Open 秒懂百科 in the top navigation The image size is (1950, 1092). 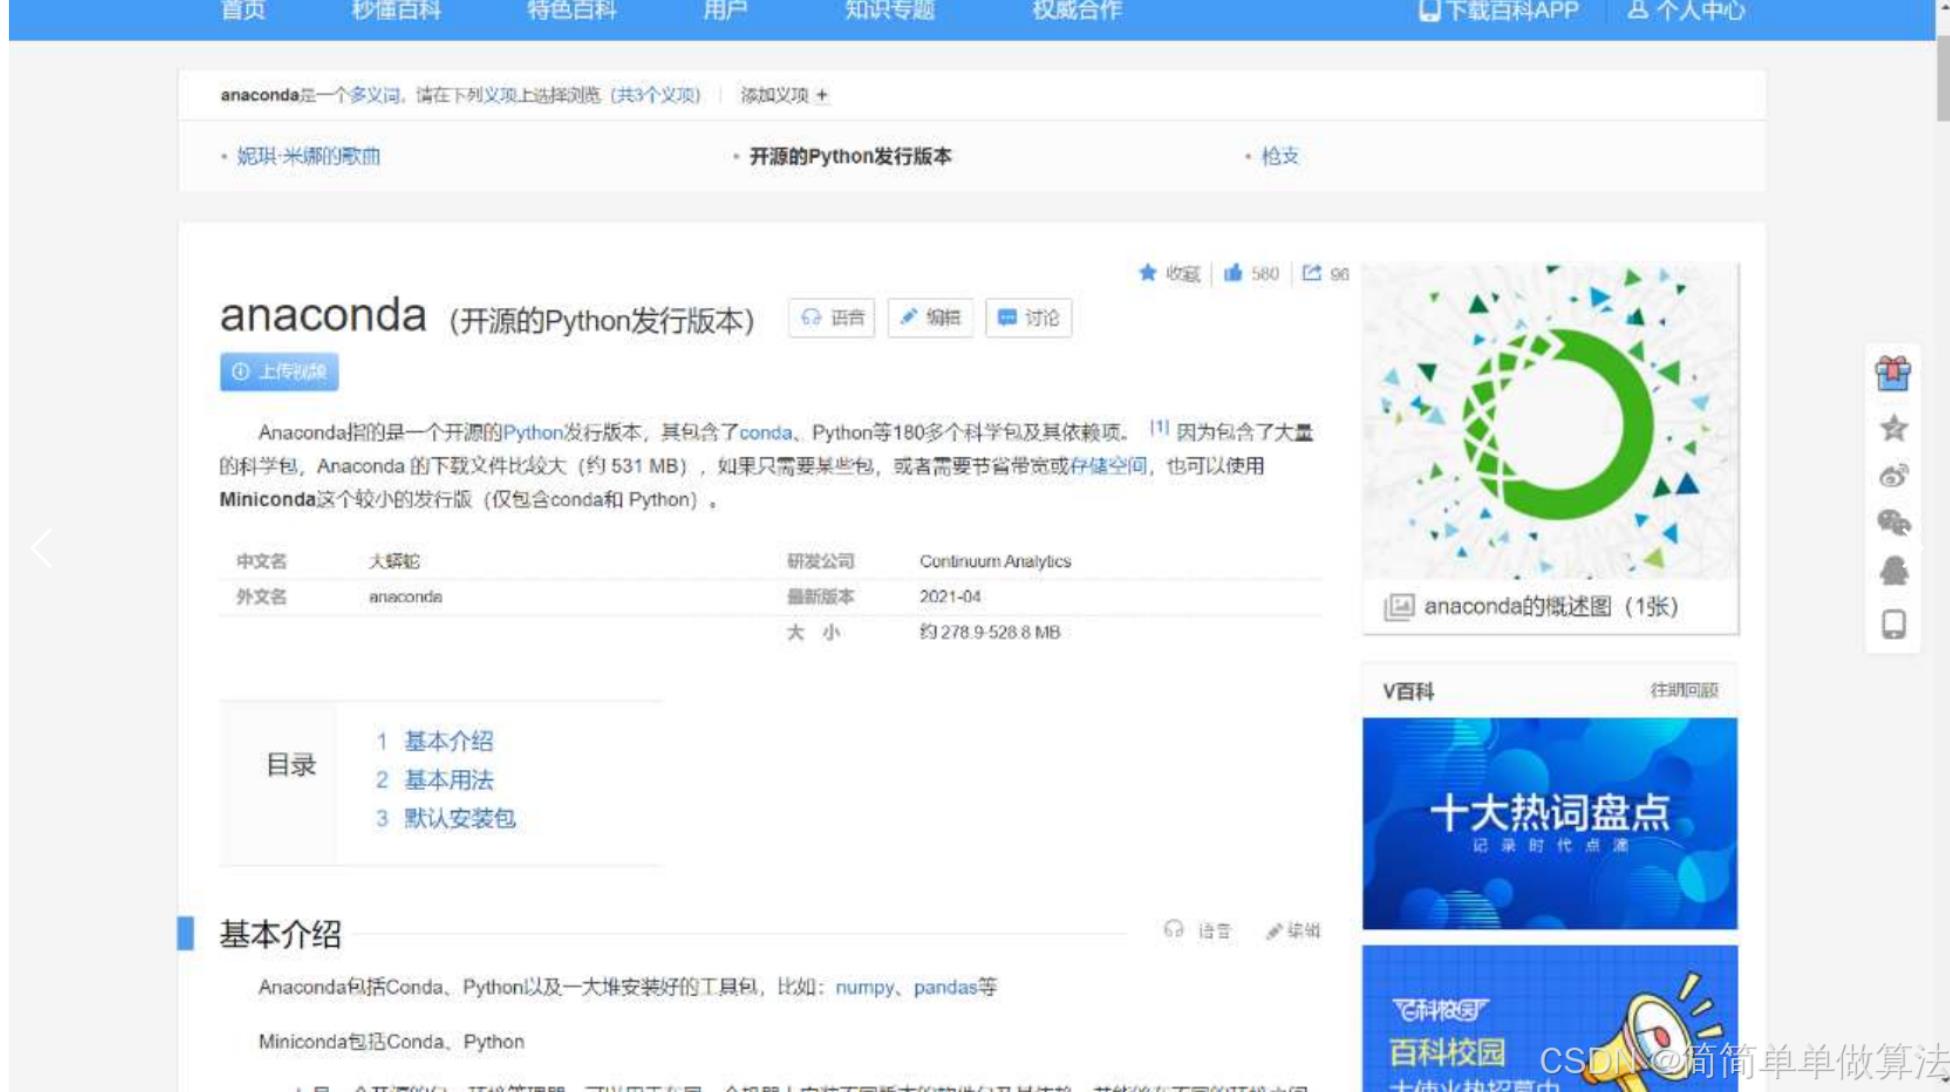pyautogui.click(x=396, y=11)
